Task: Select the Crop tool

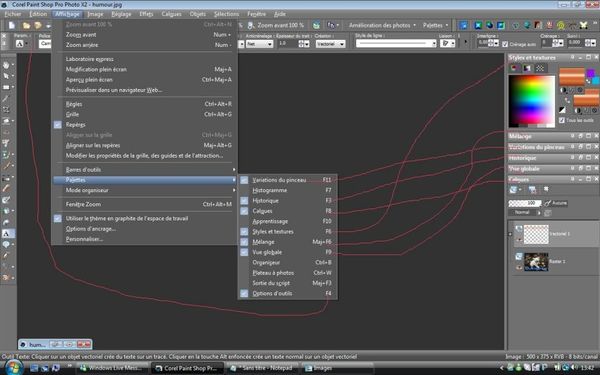Action: [6, 110]
